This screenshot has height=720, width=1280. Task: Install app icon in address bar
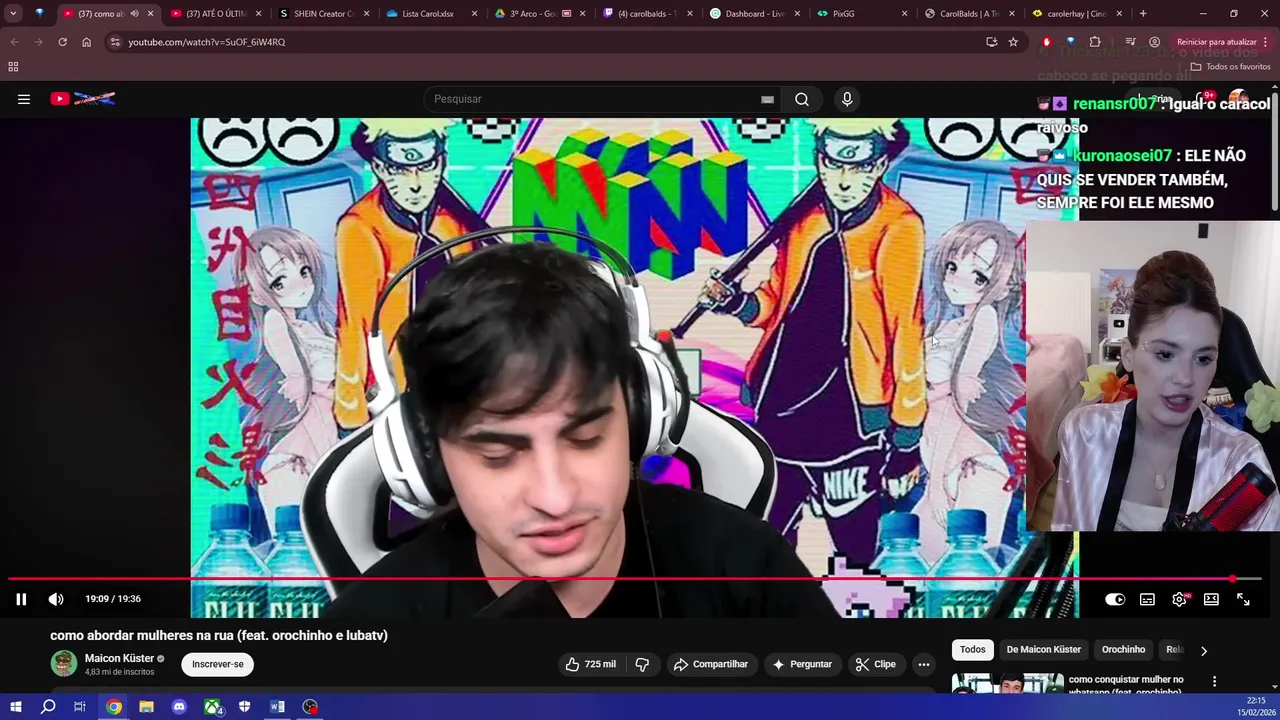[x=991, y=42]
